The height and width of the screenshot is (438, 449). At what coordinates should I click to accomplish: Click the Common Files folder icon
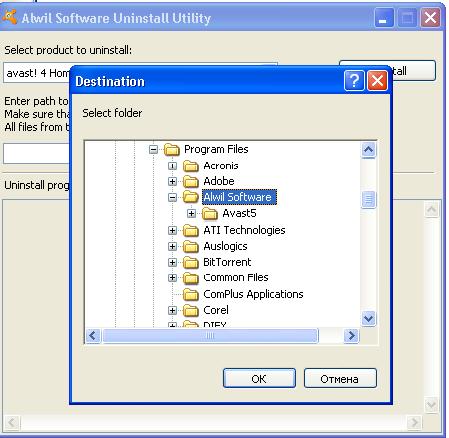(x=191, y=278)
